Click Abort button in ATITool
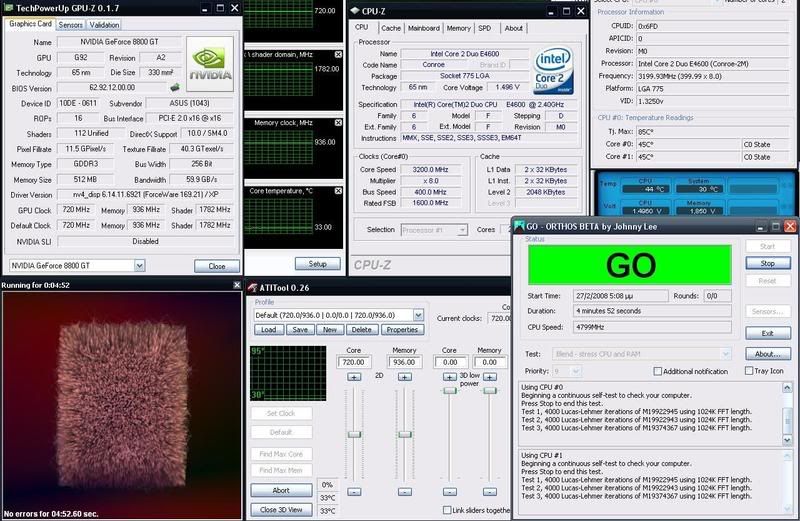The height and width of the screenshot is (521, 800). click(x=281, y=490)
